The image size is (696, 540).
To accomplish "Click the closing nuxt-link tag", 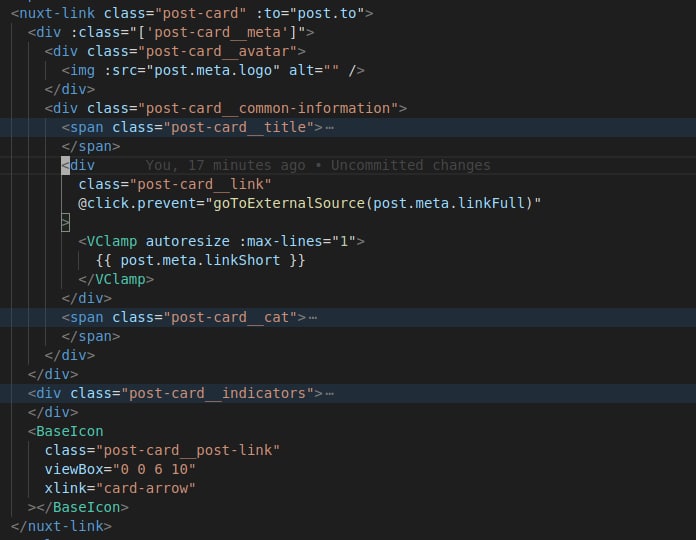I will [61, 527].
